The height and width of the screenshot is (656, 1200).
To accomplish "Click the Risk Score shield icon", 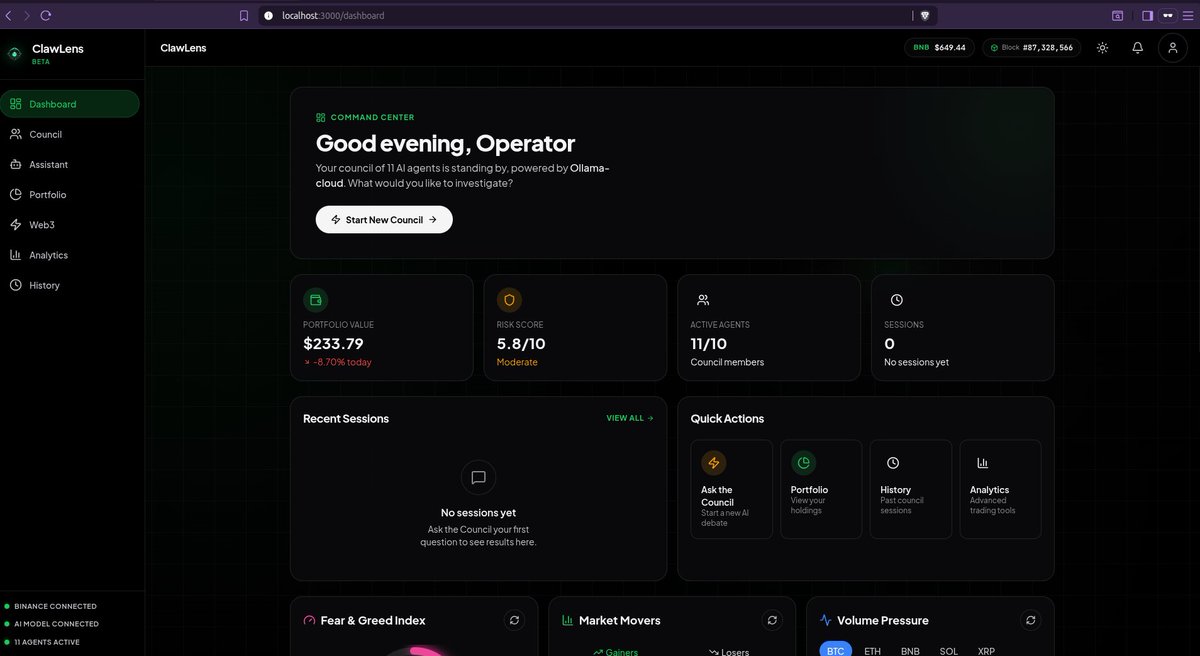I will point(509,300).
